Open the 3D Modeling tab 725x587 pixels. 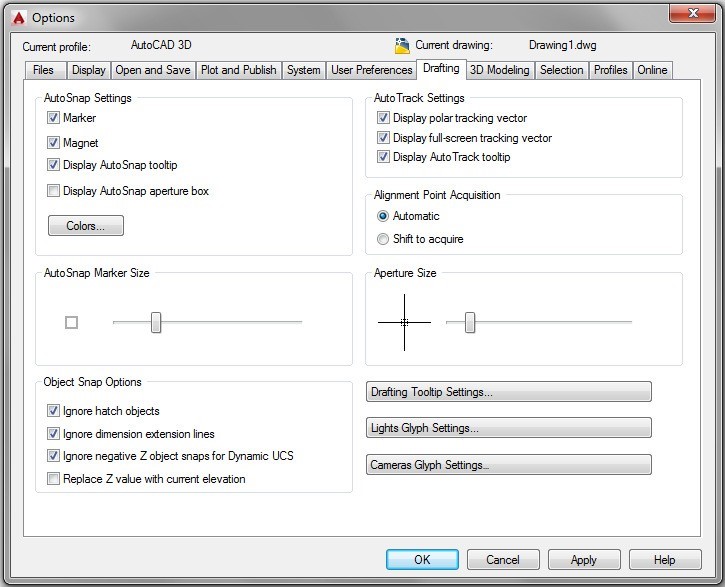[500, 70]
